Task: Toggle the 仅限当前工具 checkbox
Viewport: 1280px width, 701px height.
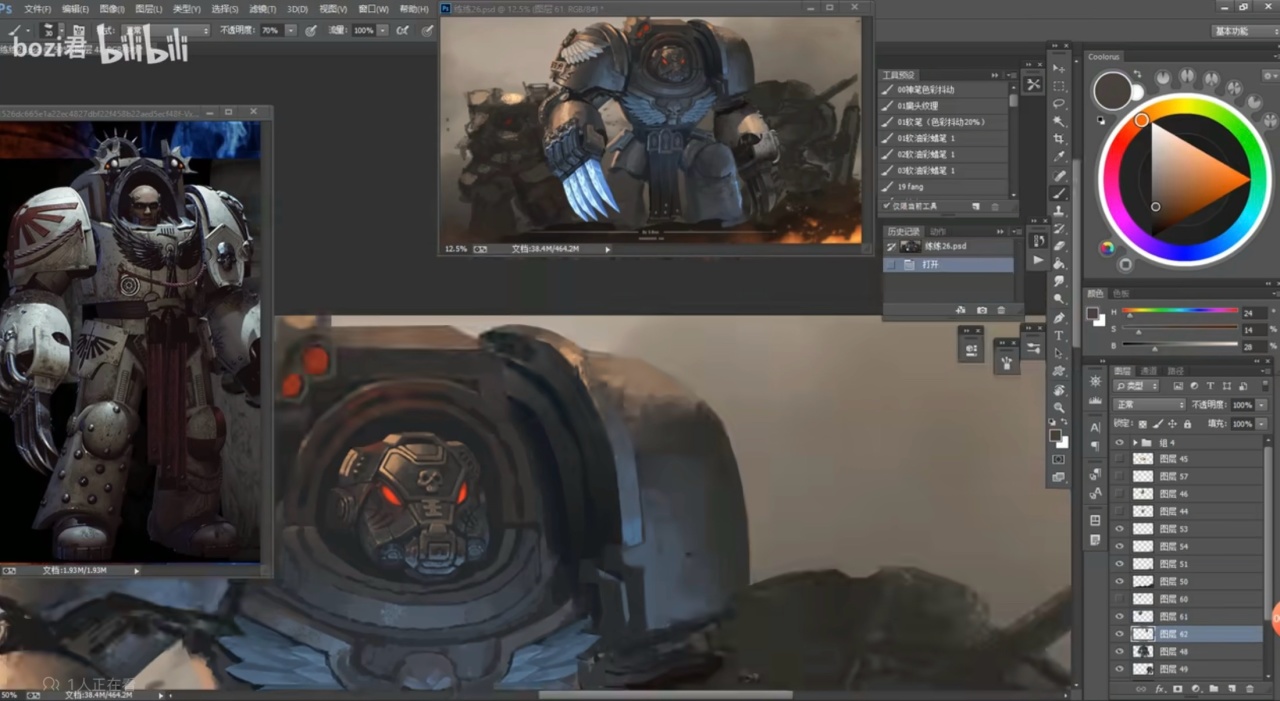Action: click(887, 206)
